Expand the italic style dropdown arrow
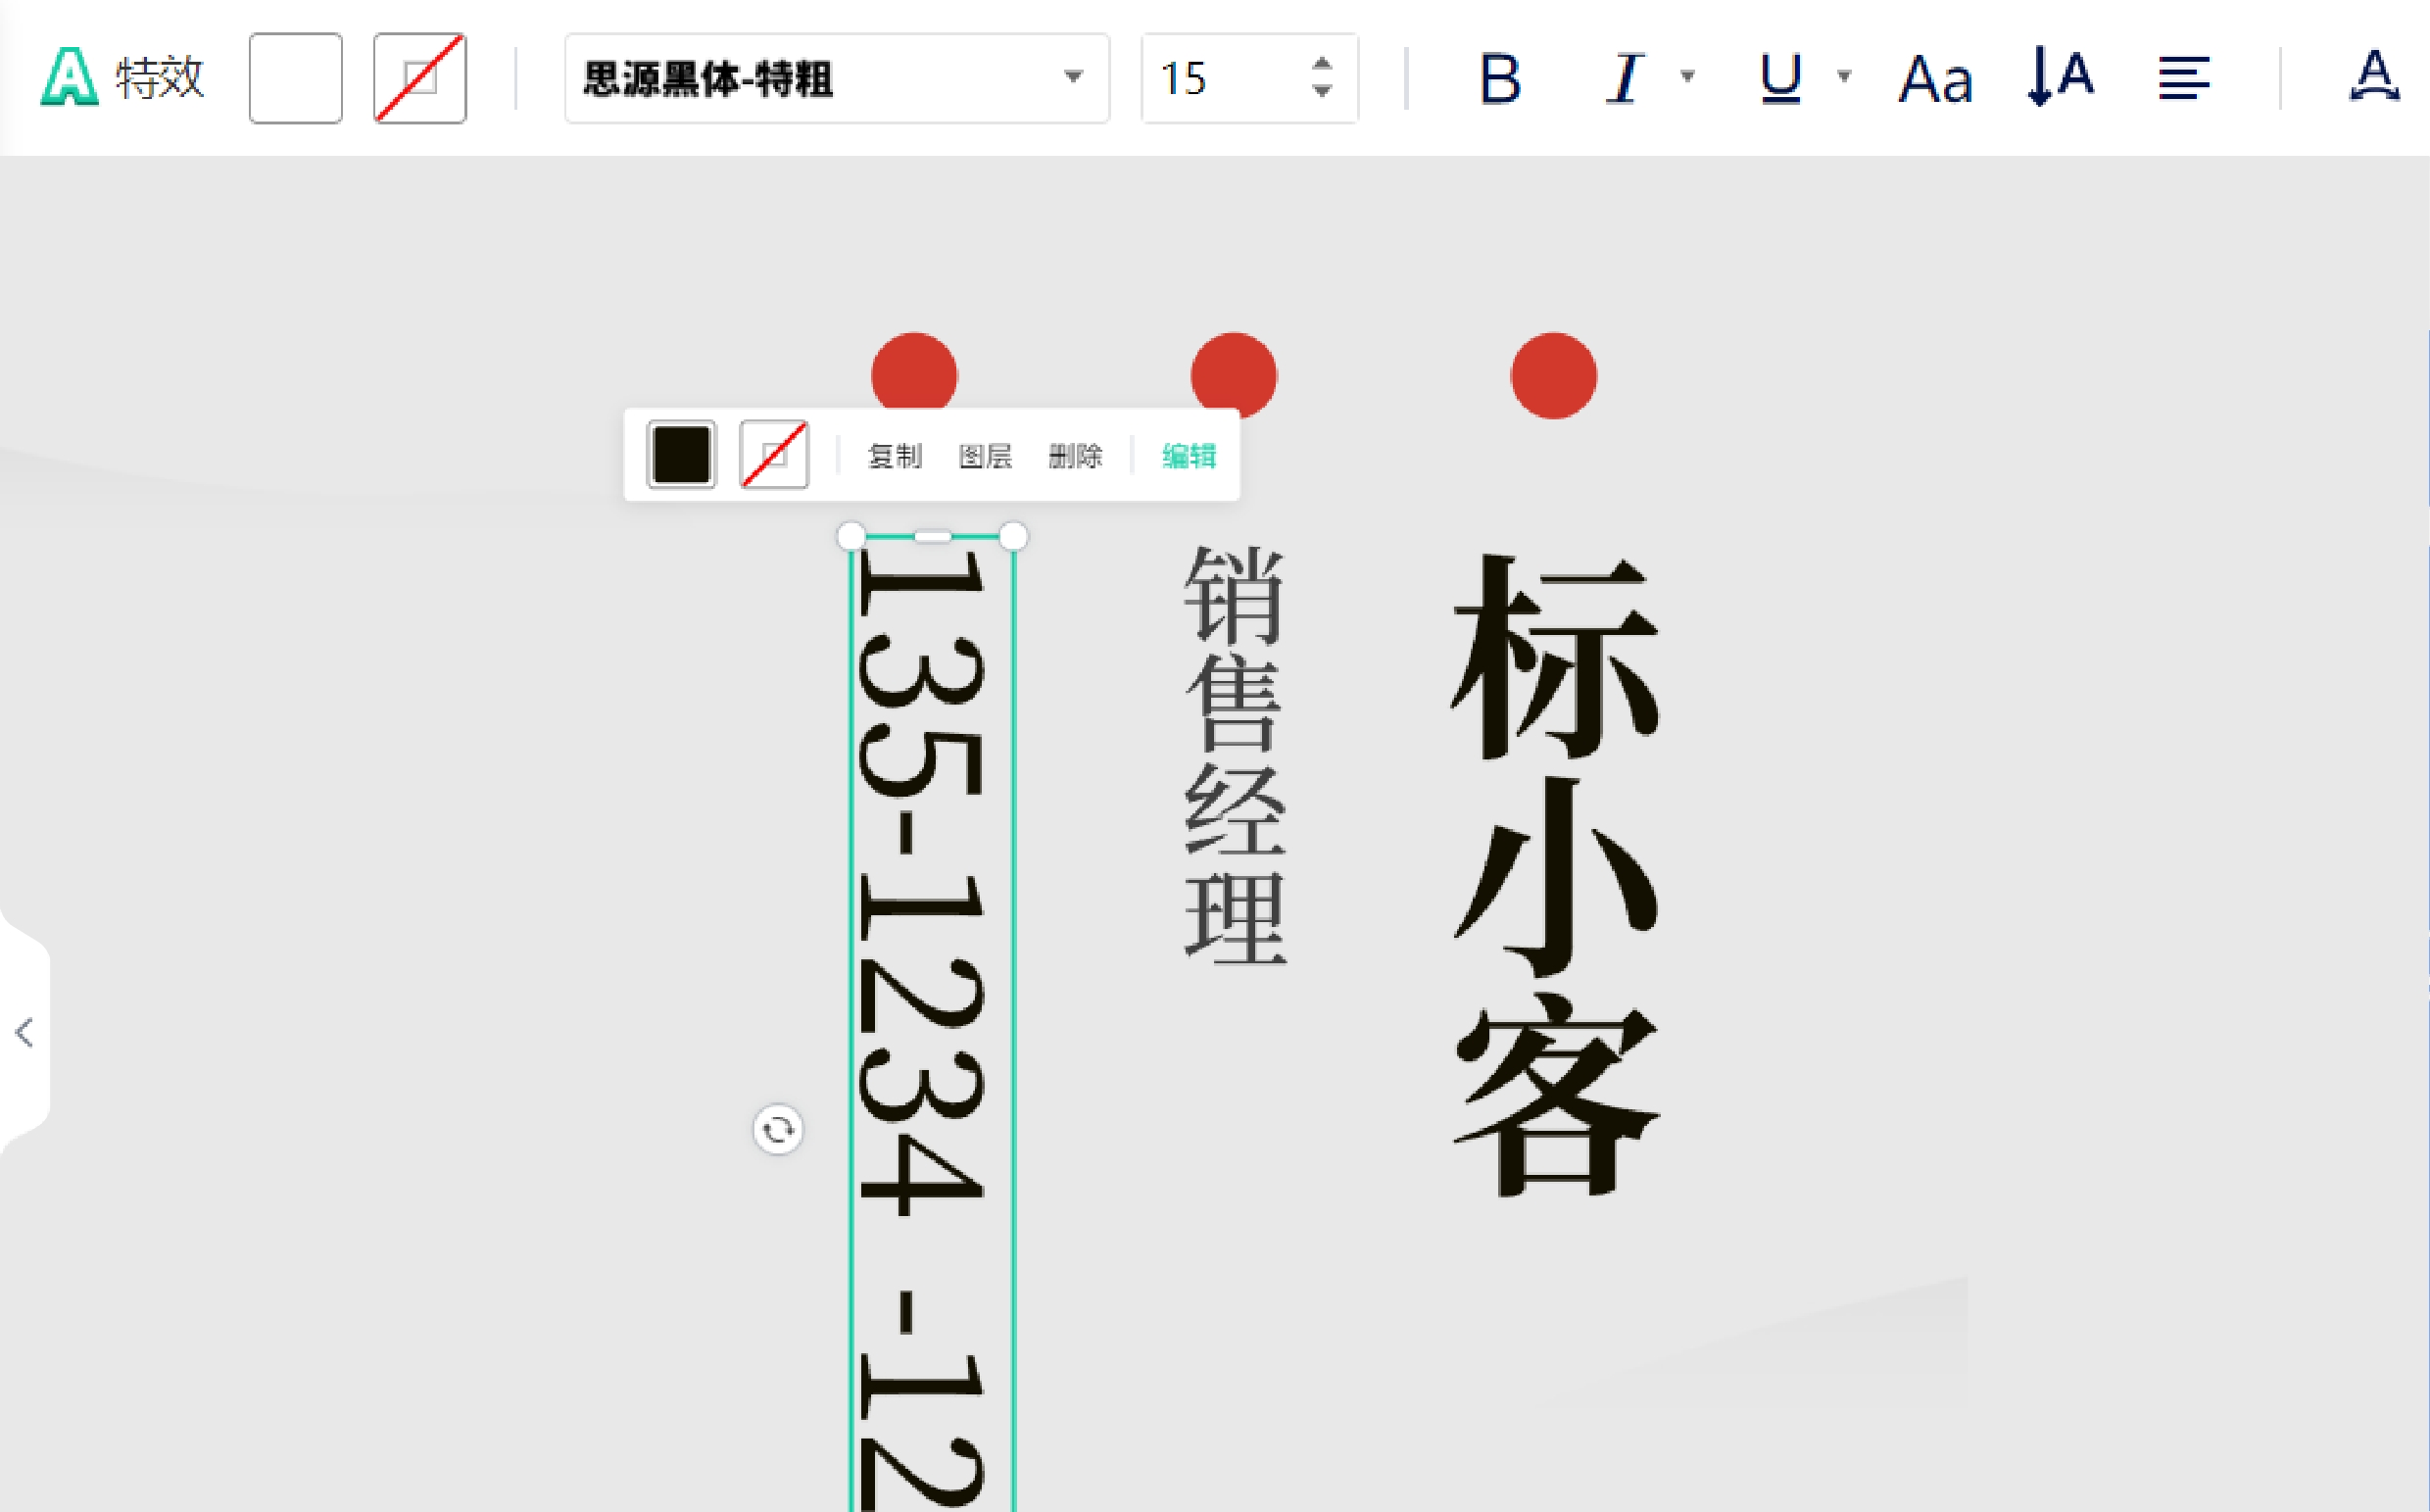 (x=1687, y=80)
